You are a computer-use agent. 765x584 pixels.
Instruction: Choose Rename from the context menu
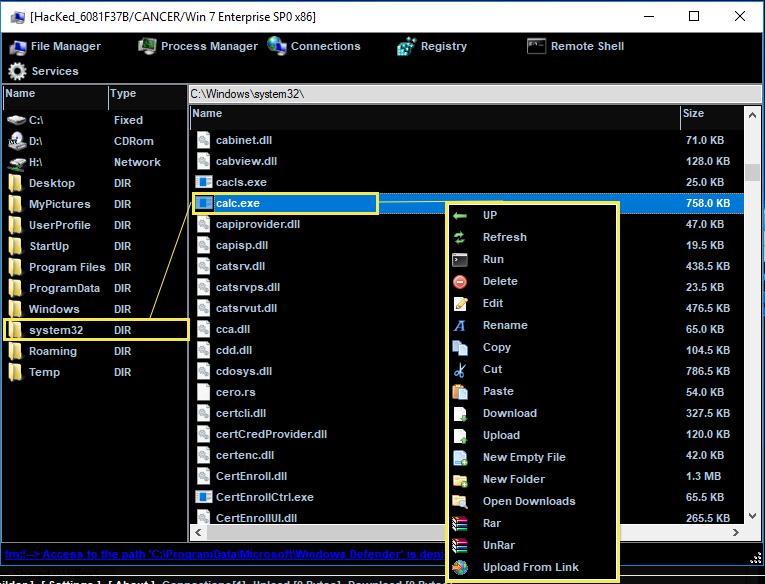pyautogui.click(x=505, y=325)
